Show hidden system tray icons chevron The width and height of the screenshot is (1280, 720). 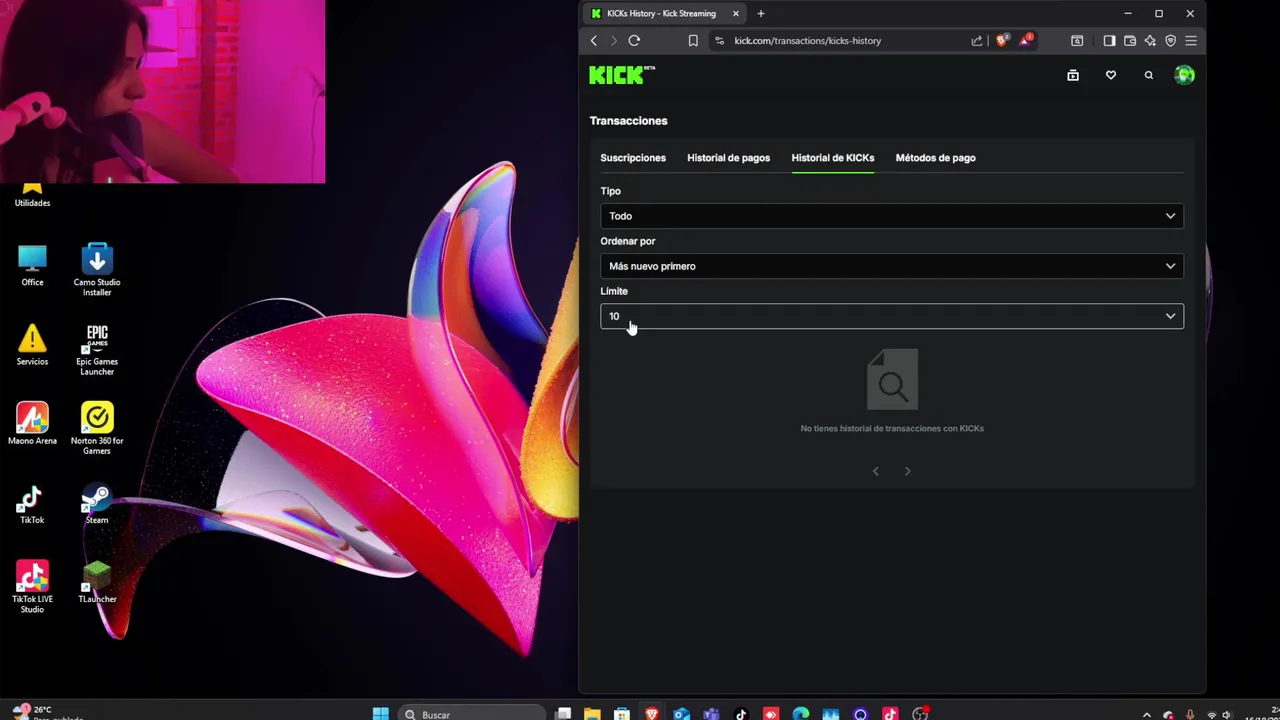[1147, 715]
